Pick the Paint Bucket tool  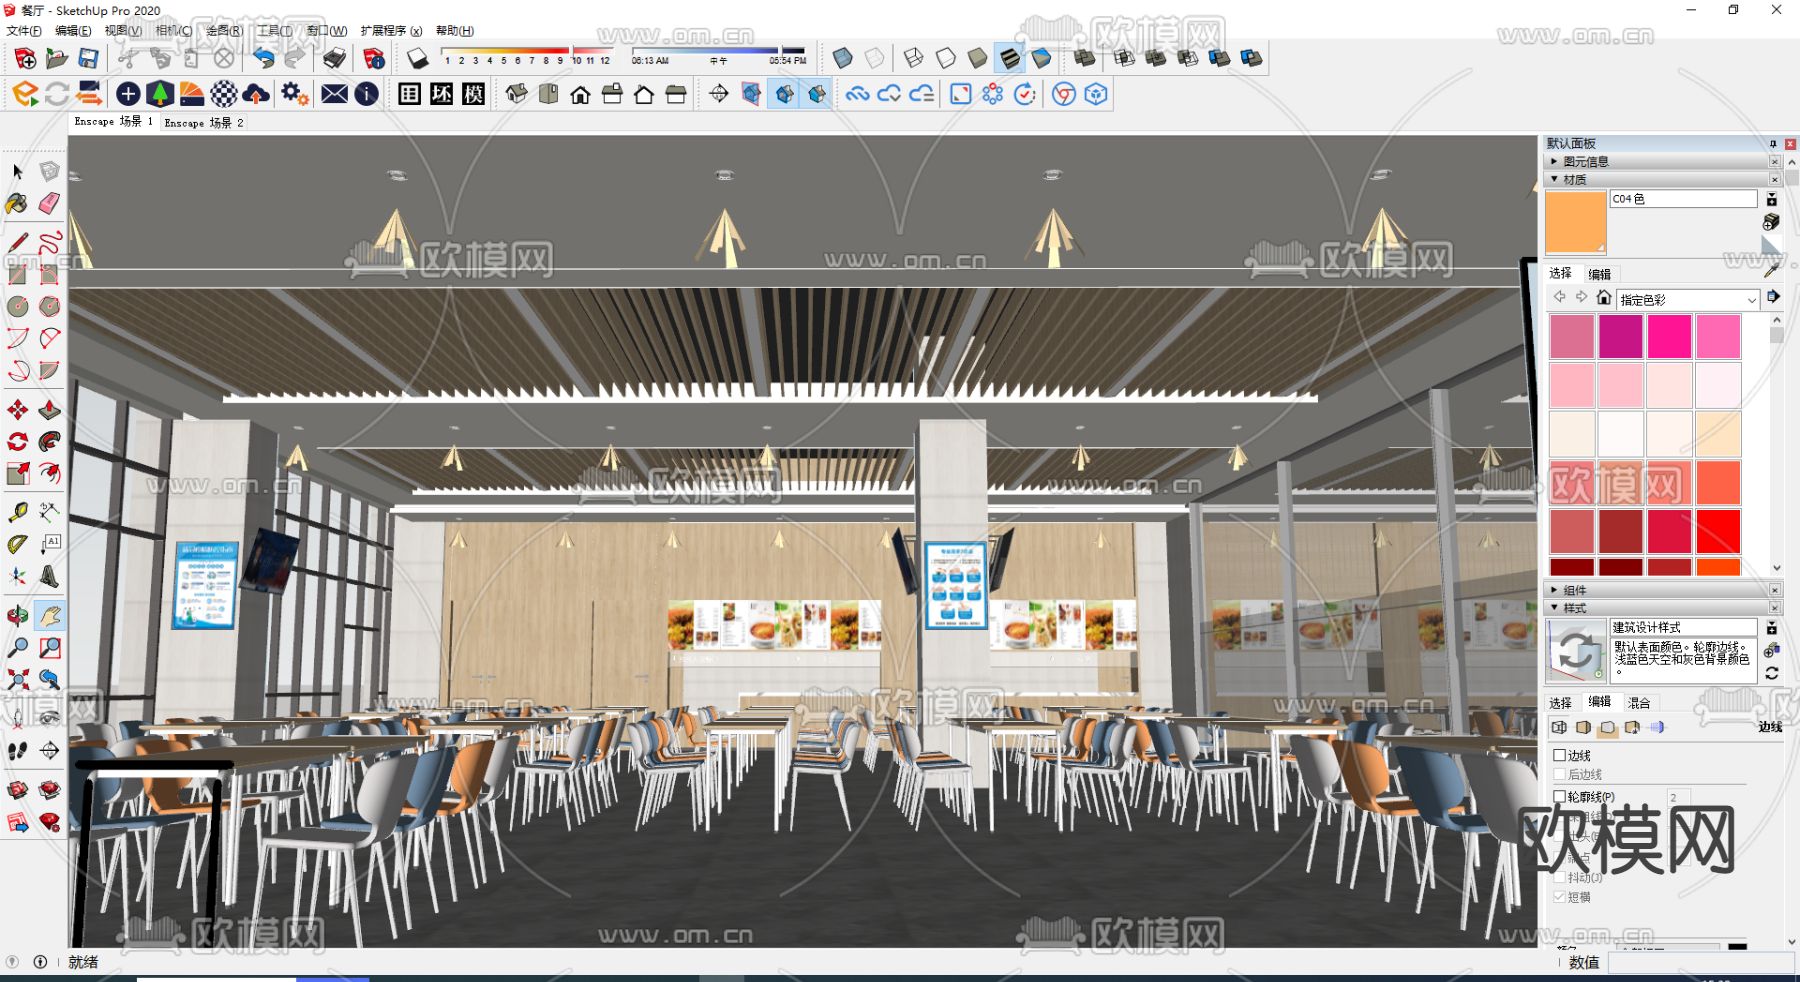pos(17,204)
